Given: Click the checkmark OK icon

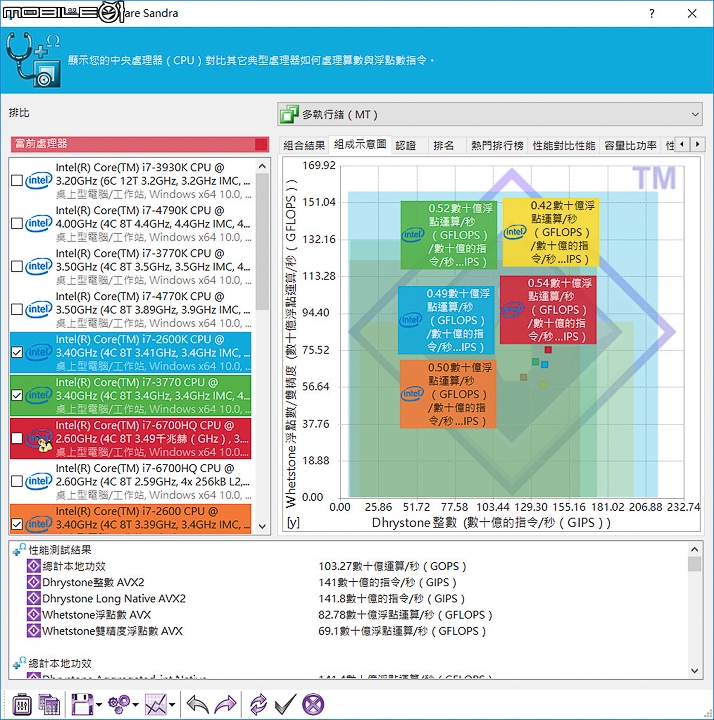Looking at the screenshot, I should click(x=285, y=704).
